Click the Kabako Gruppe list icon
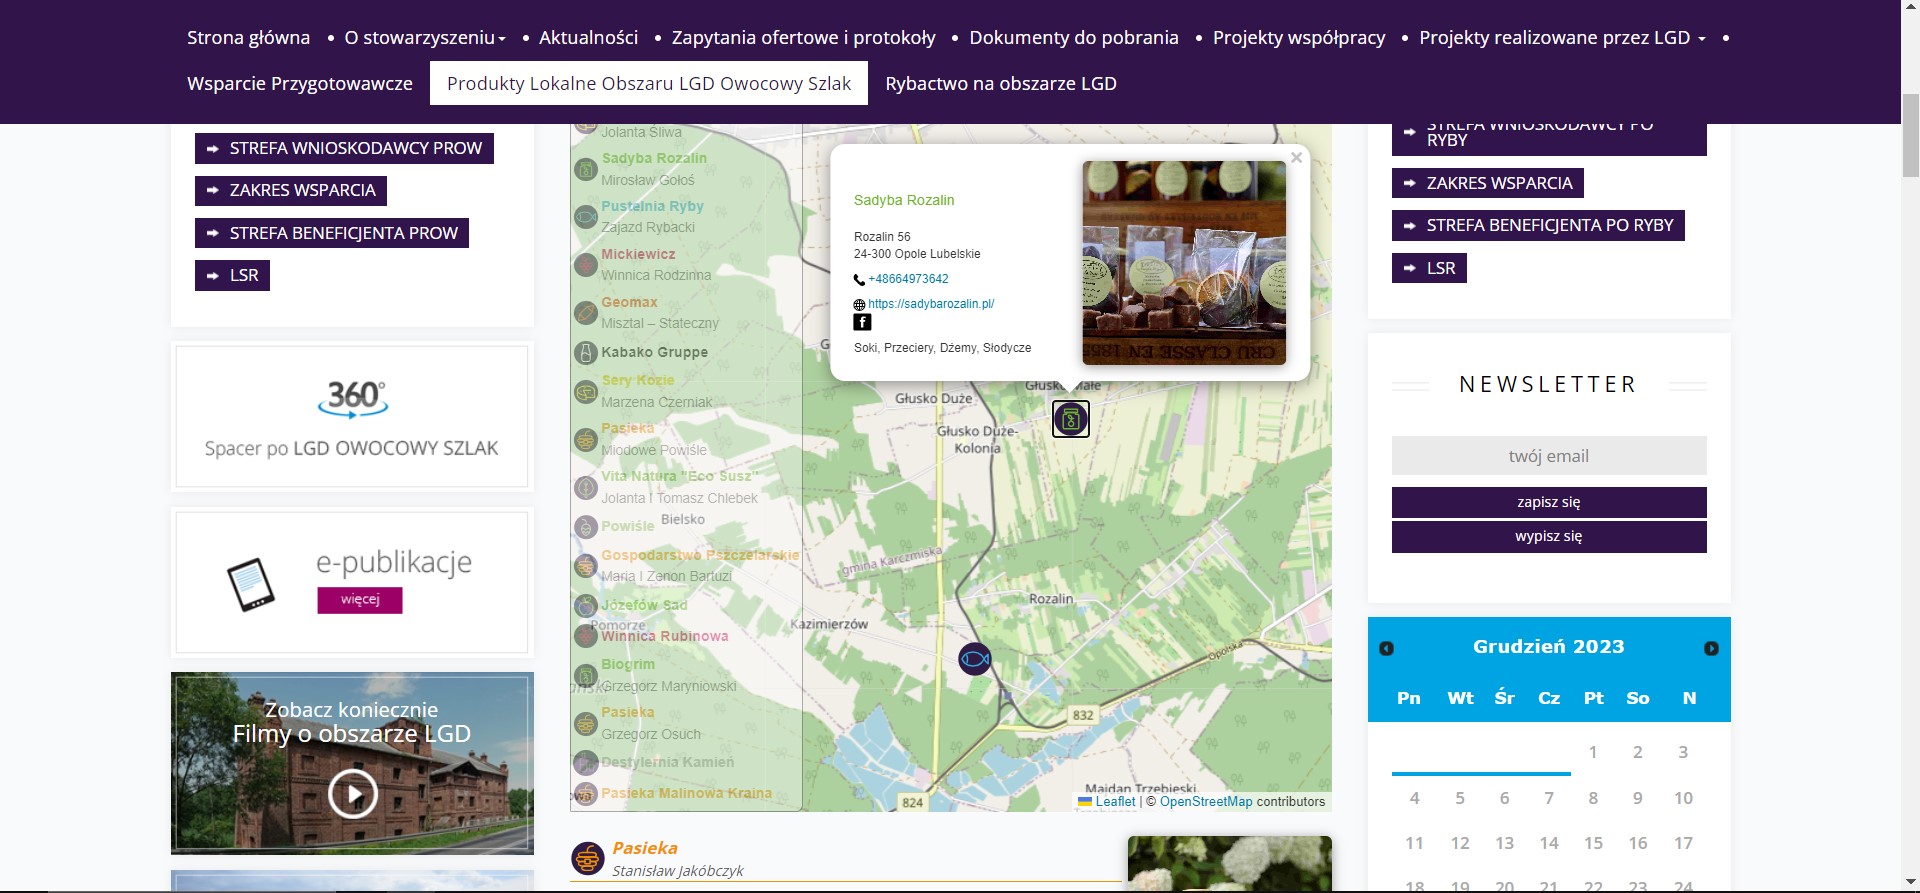 [x=586, y=353]
